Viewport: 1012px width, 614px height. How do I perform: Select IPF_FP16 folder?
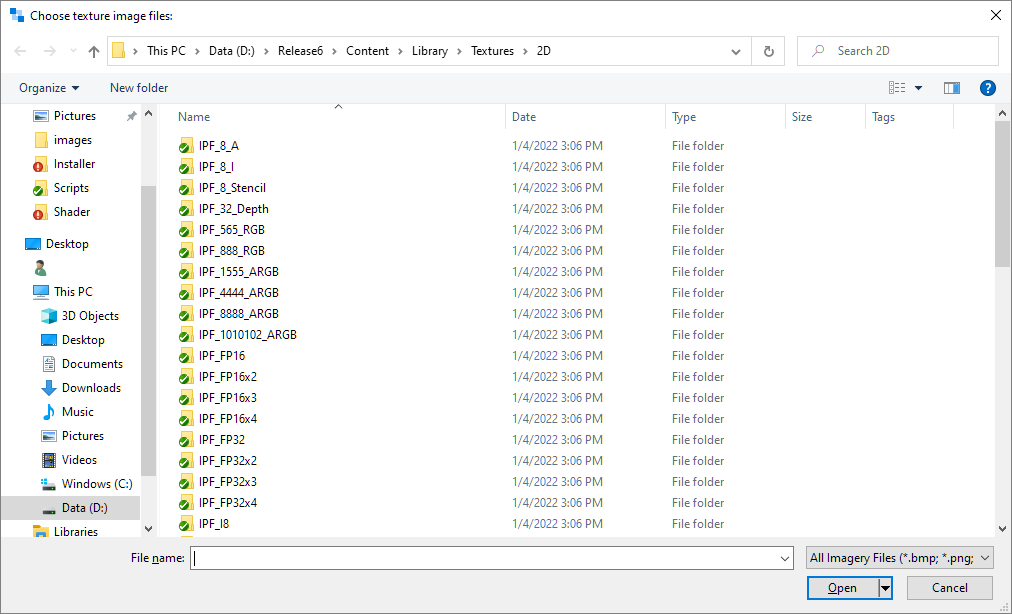tap(222, 356)
